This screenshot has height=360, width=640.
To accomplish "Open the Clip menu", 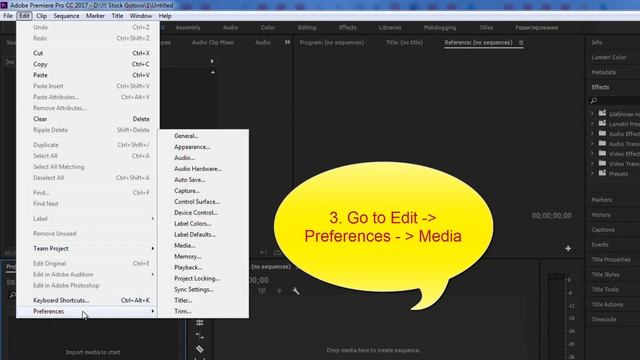I will (41, 16).
